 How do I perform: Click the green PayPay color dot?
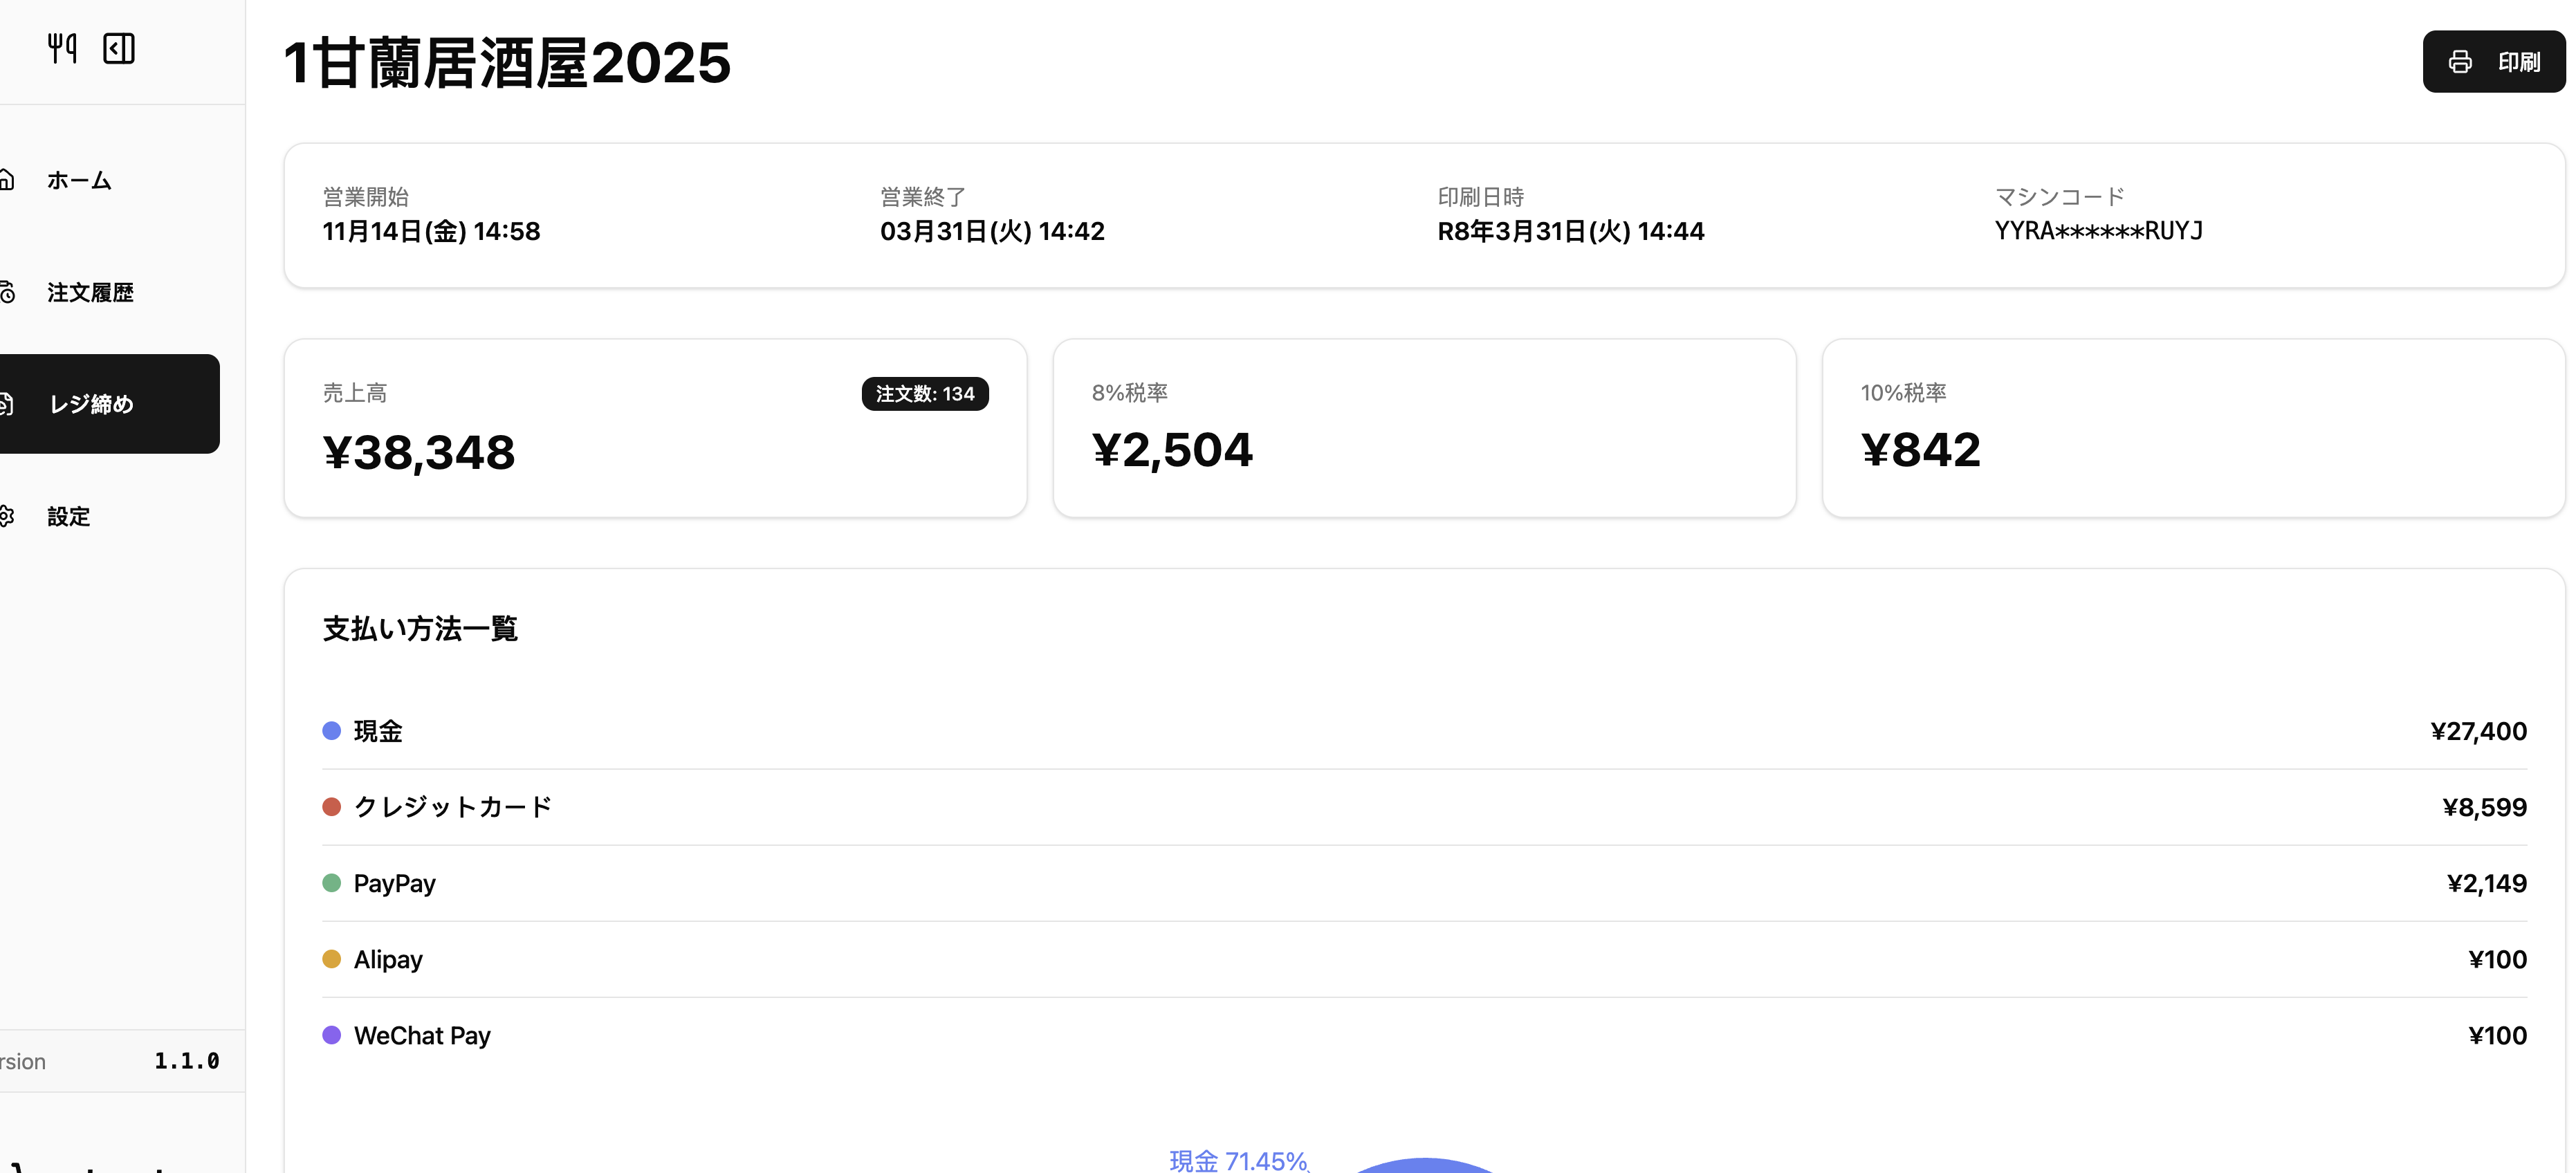click(x=332, y=883)
